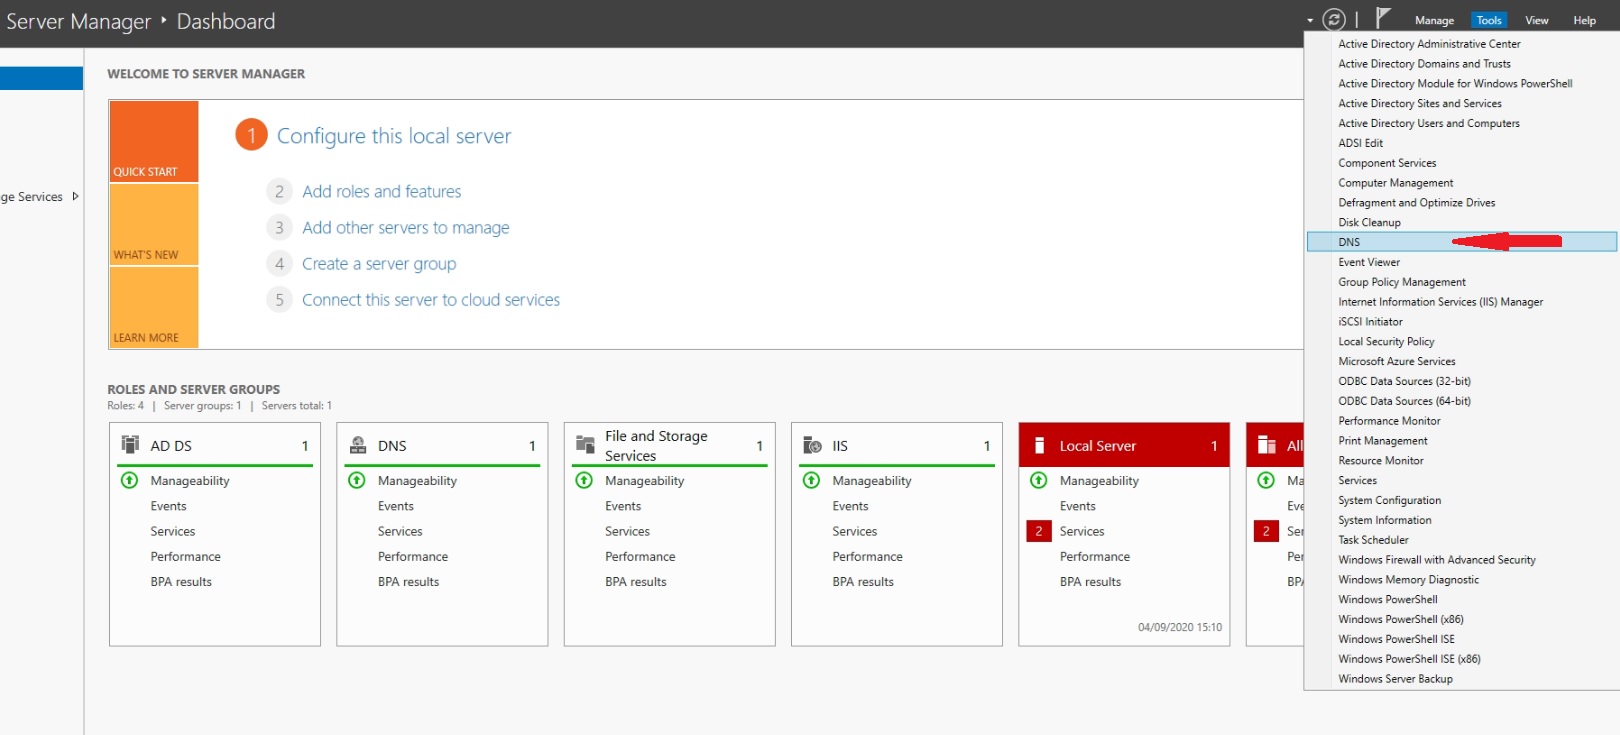Viewport: 1620px width, 735px height.
Task: Open Group Policy Management
Action: point(1402,282)
